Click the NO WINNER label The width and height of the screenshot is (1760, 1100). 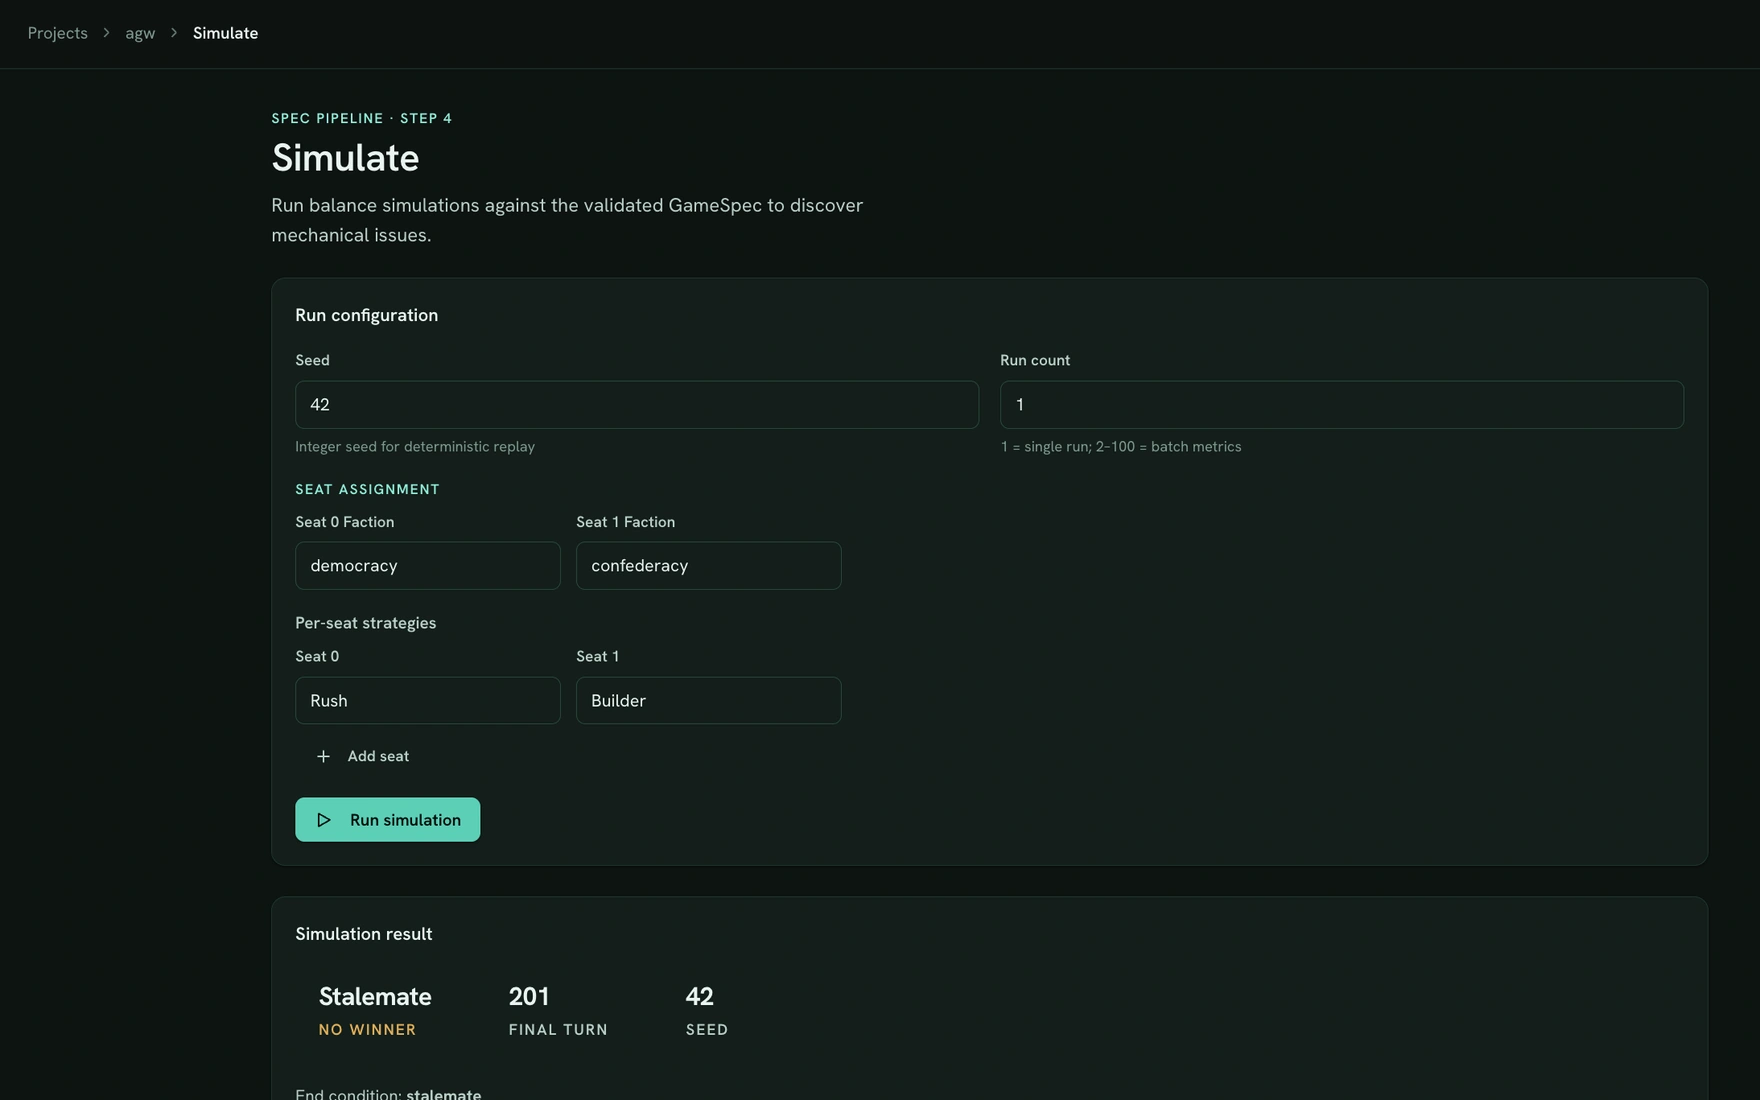[x=367, y=1030]
